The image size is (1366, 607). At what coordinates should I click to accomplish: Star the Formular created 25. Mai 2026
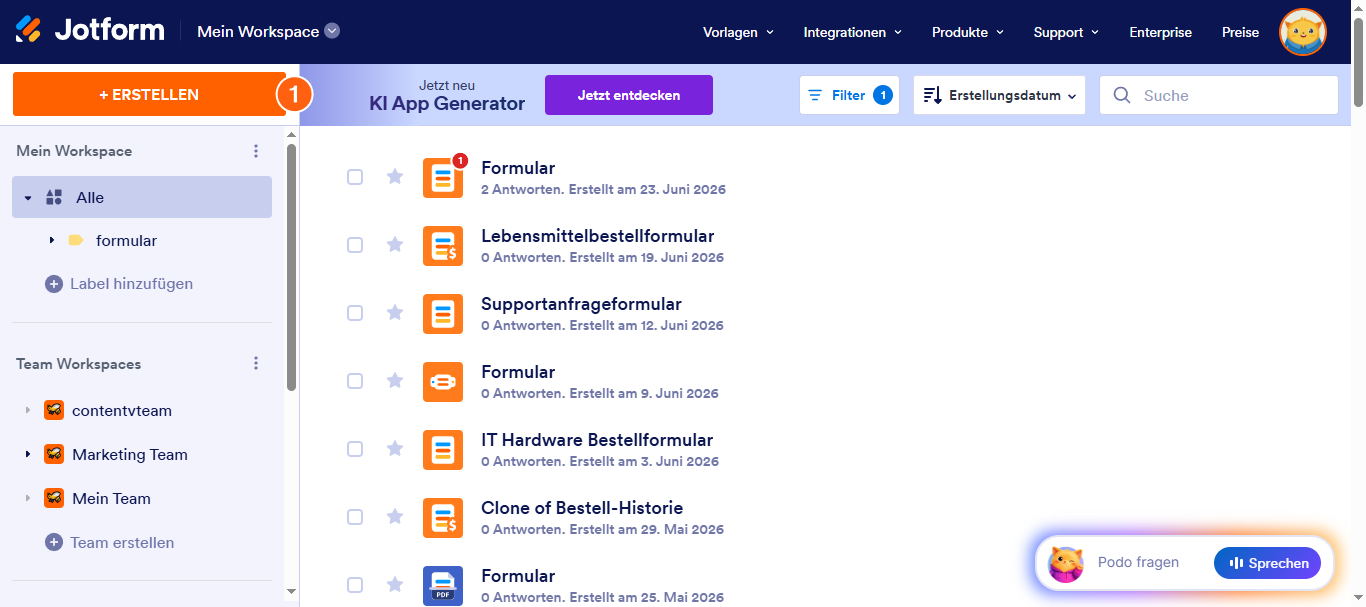(395, 585)
